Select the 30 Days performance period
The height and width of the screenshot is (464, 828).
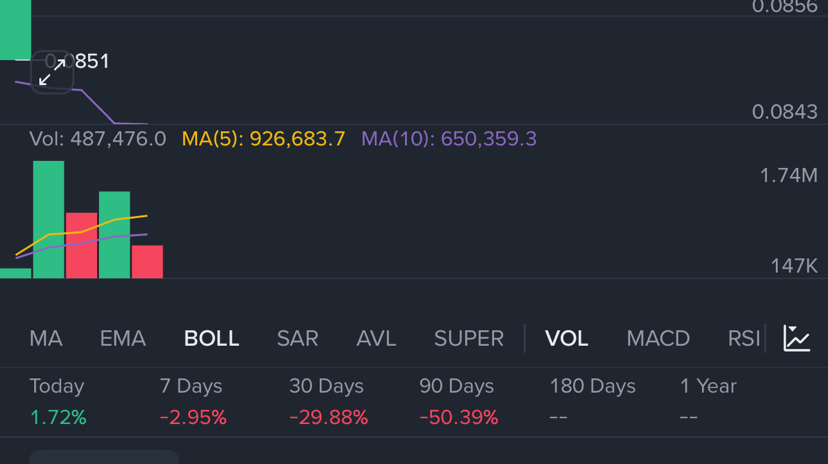click(x=328, y=401)
